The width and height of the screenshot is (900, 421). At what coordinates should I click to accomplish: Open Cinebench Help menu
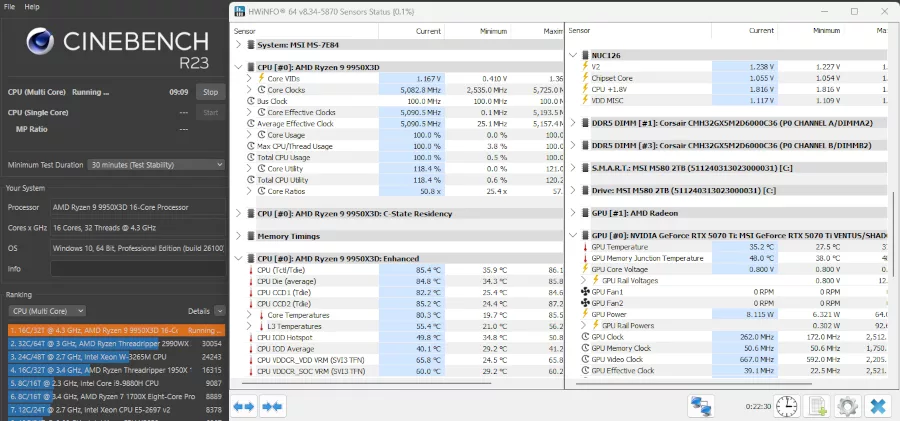[33, 7]
